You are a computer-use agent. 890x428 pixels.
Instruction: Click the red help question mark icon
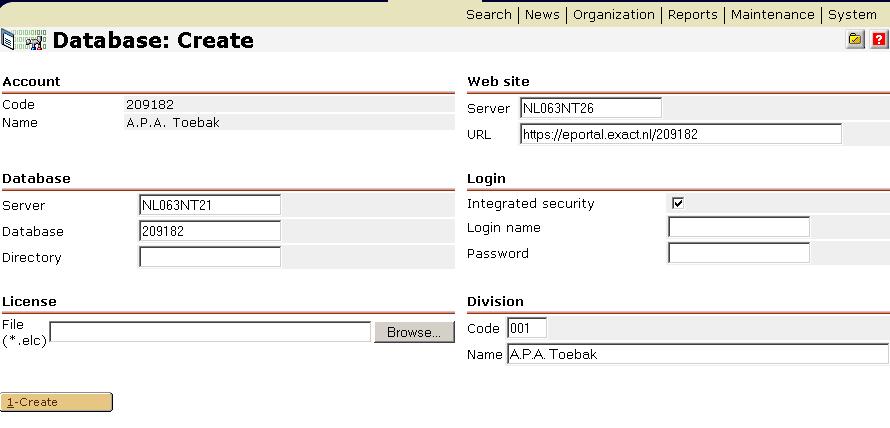[879, 40]
